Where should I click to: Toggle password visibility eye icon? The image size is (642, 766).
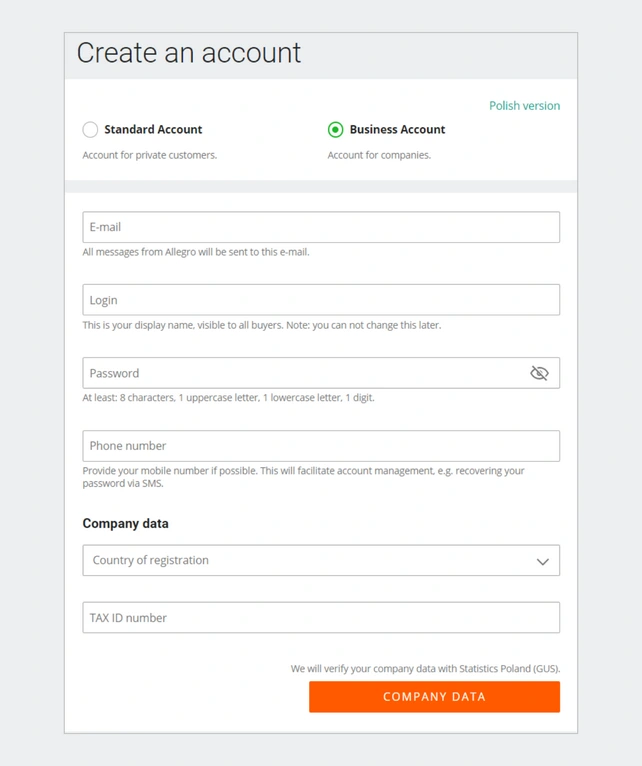pos(539,373)
